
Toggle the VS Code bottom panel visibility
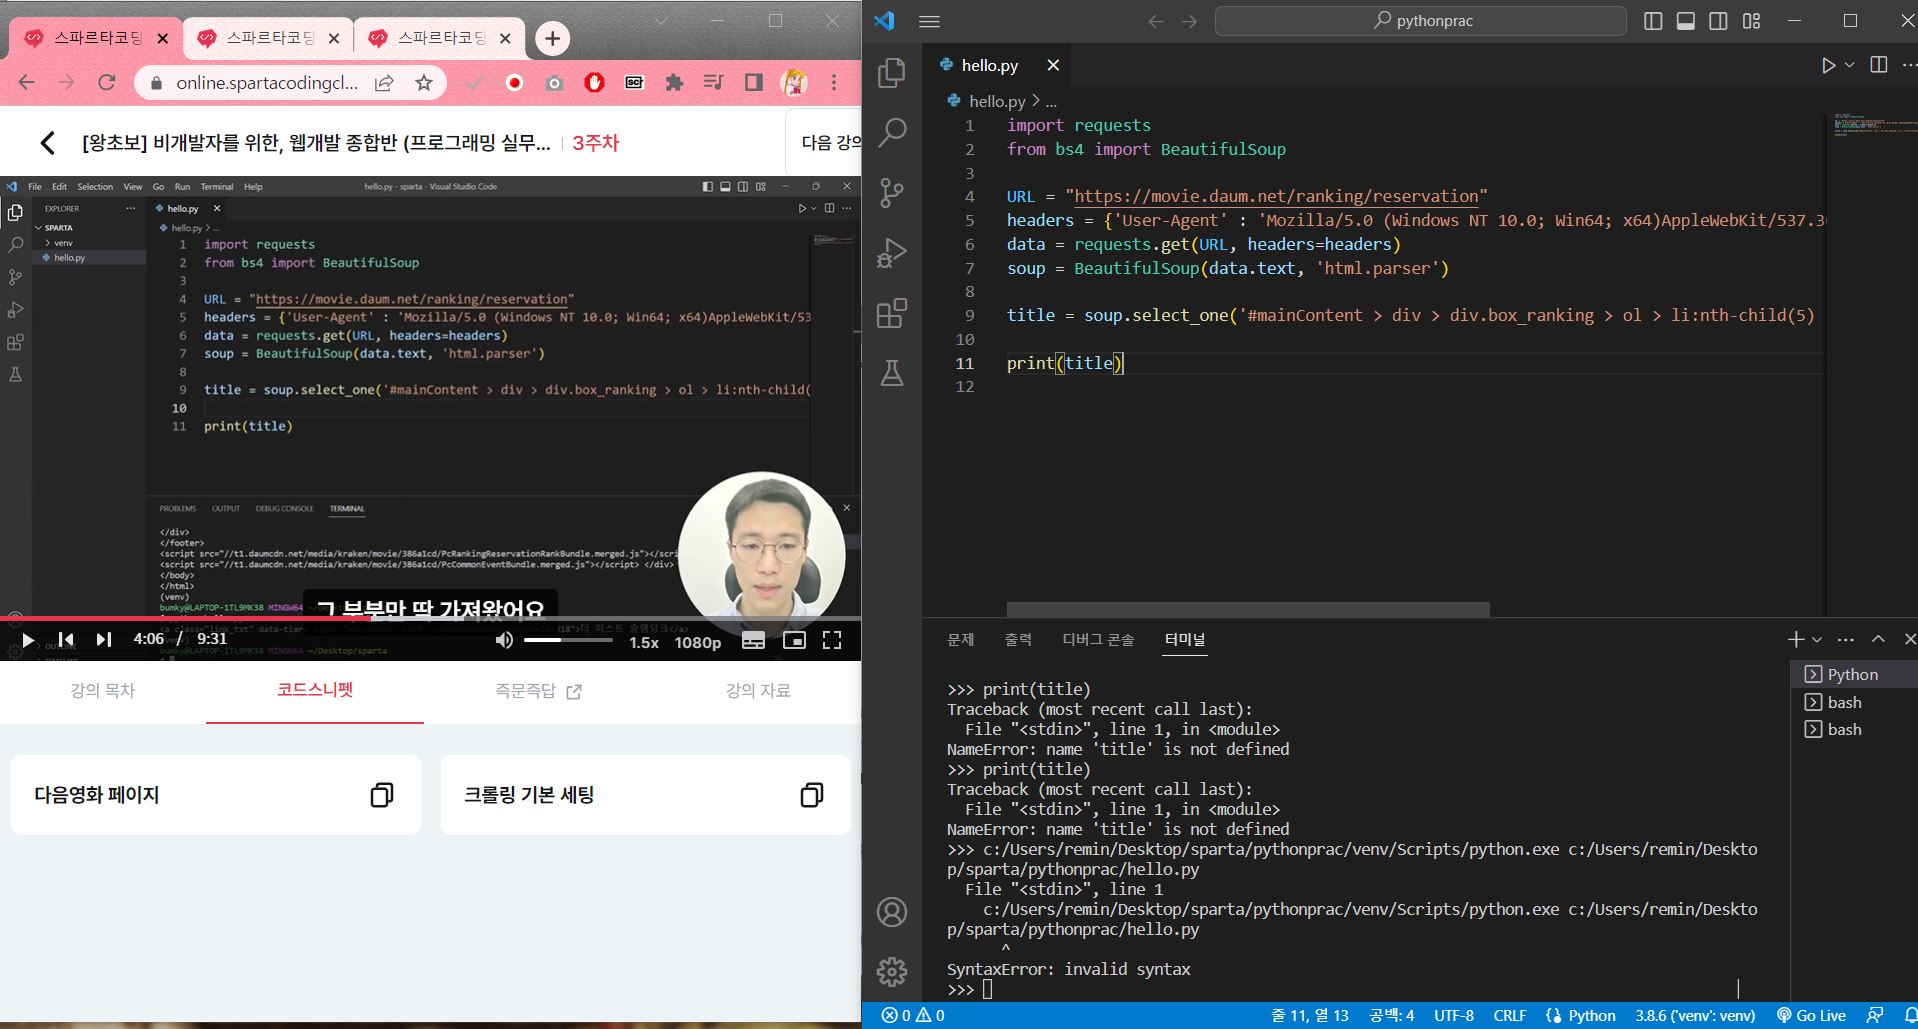pyautogui.click(x=1686, y=21)
